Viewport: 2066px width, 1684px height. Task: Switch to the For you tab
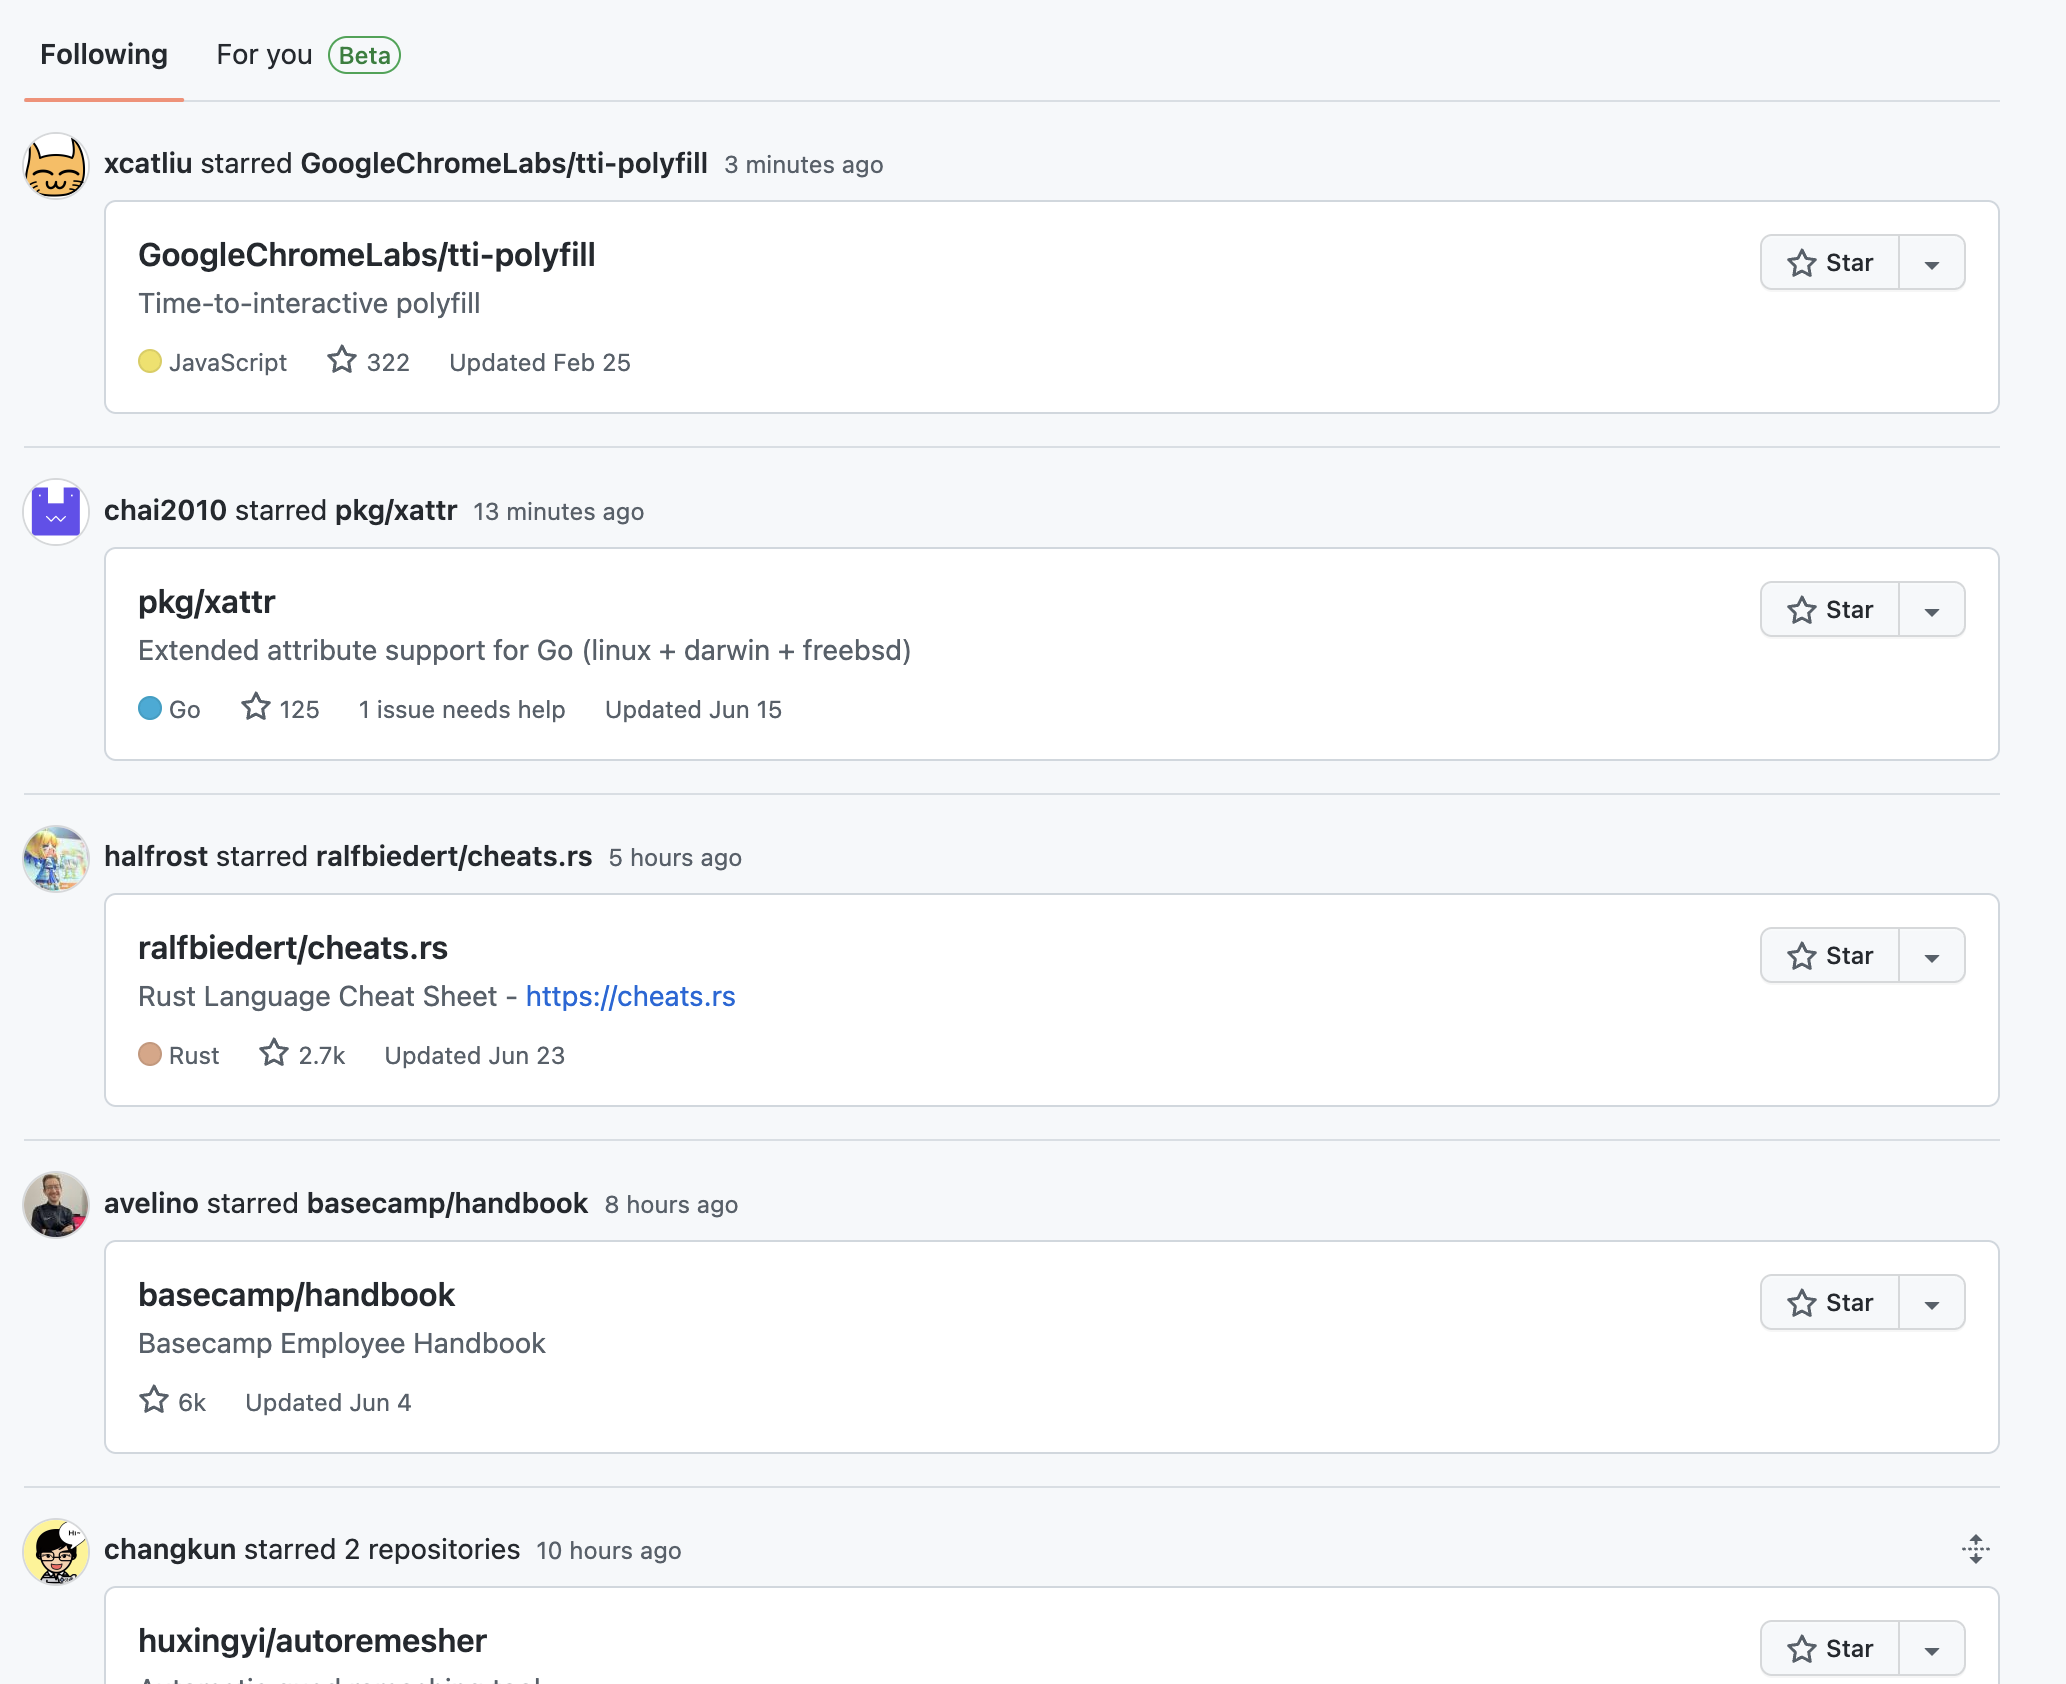coord(264,55)
